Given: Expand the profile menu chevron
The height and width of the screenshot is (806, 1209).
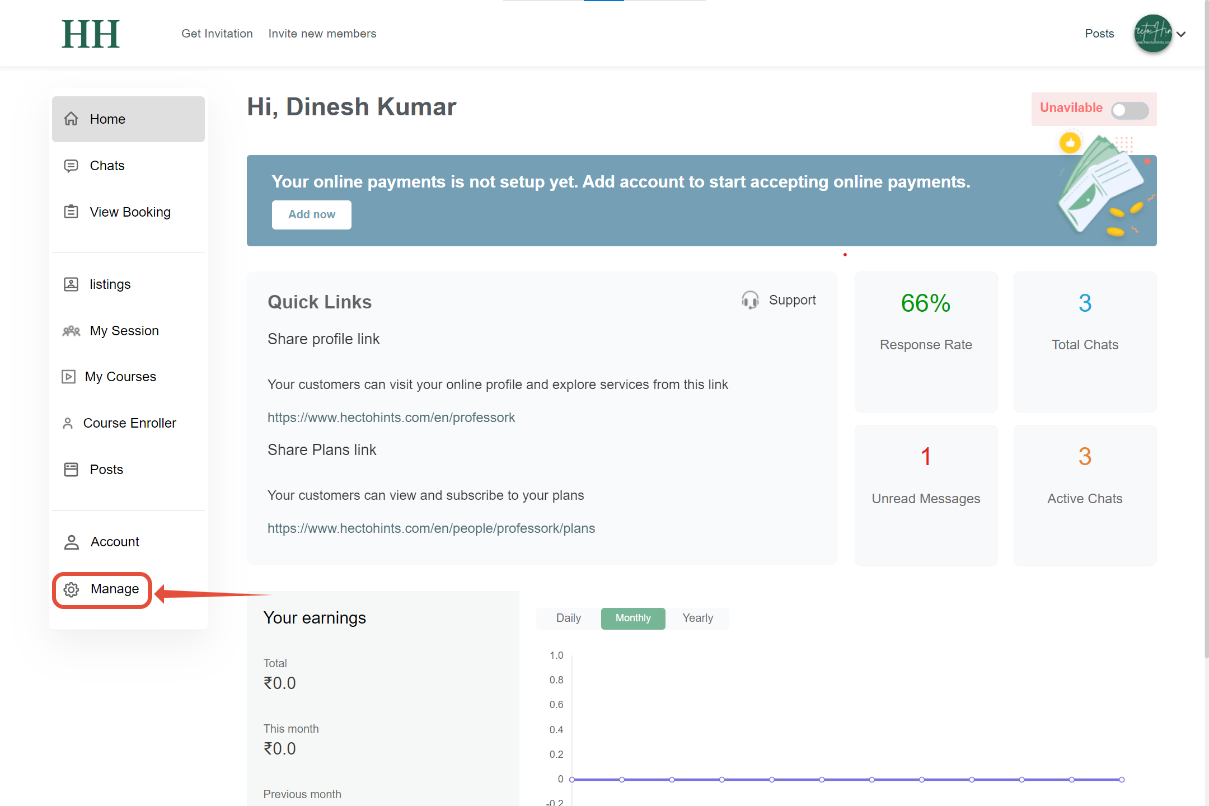Looking at the screenshot, I should [1182, 34].
